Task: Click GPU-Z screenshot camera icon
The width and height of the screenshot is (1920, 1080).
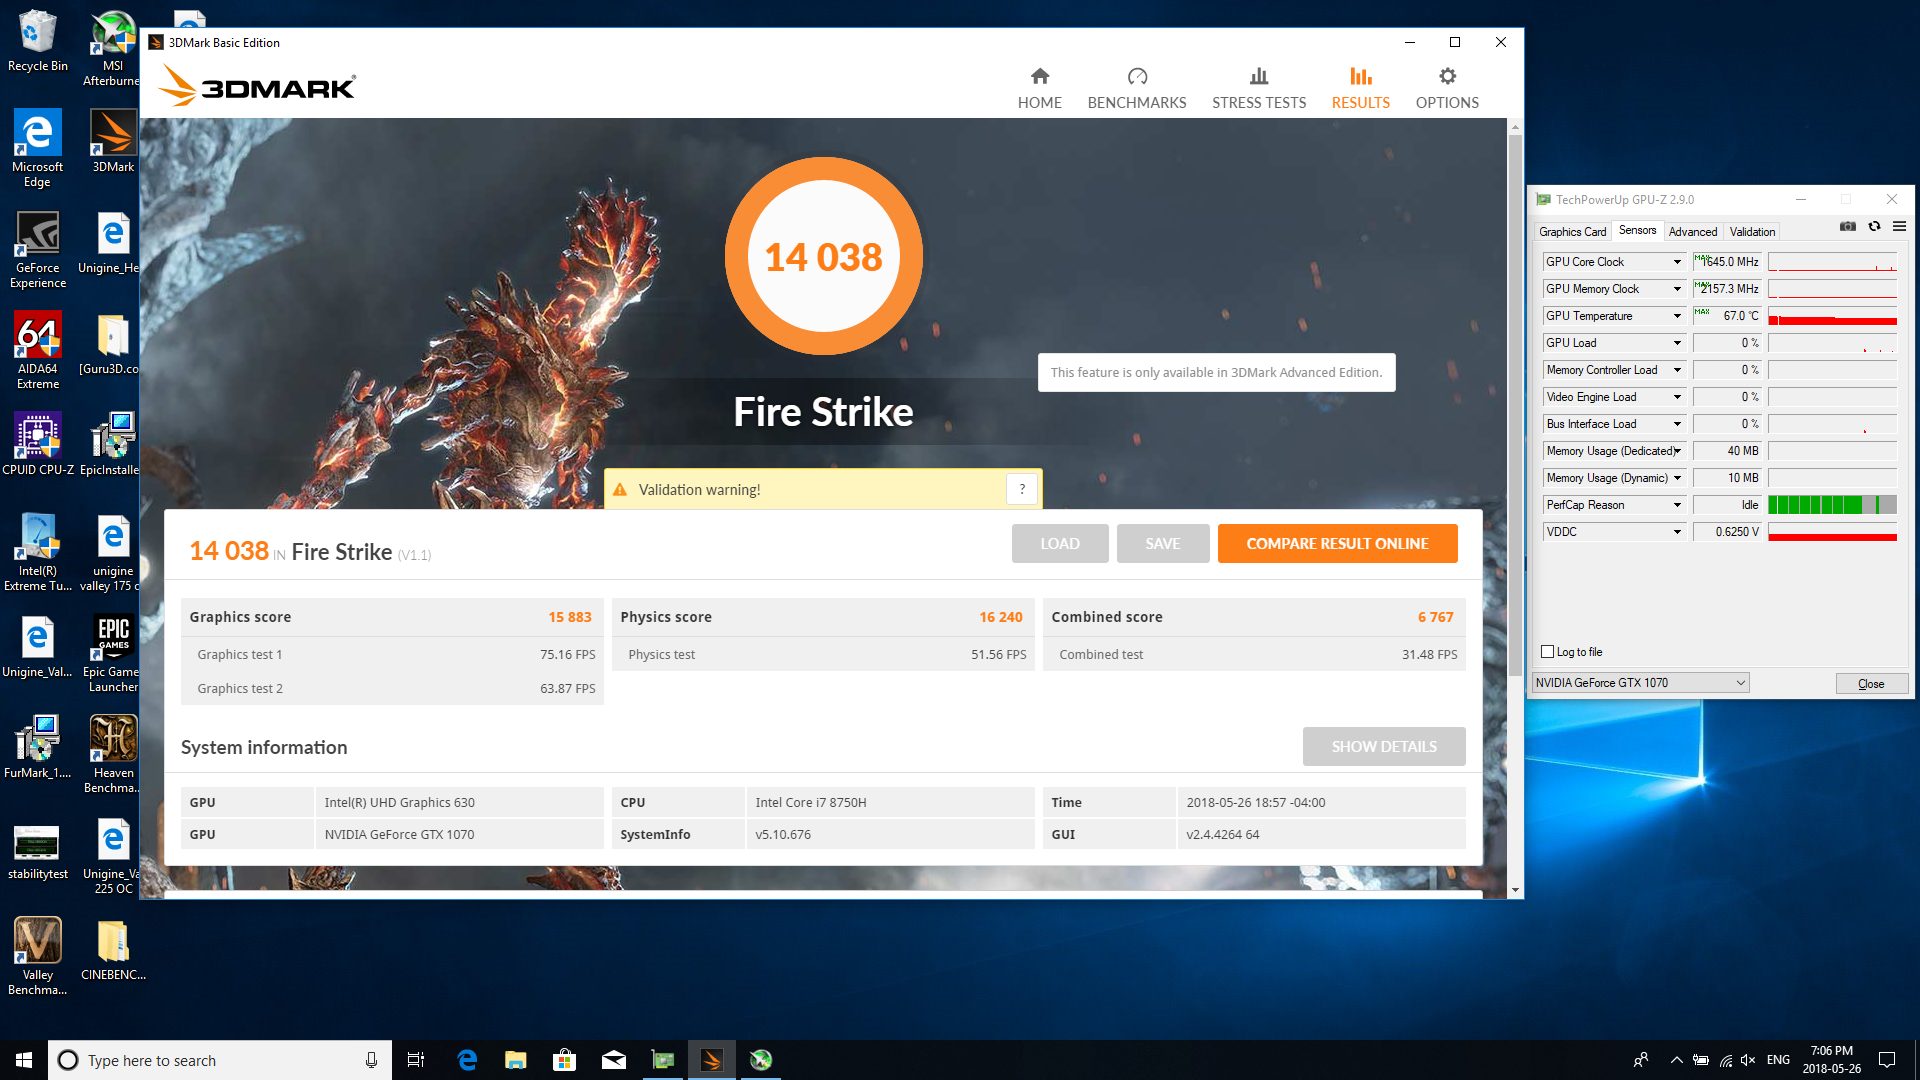Action: coord(1848,227)
